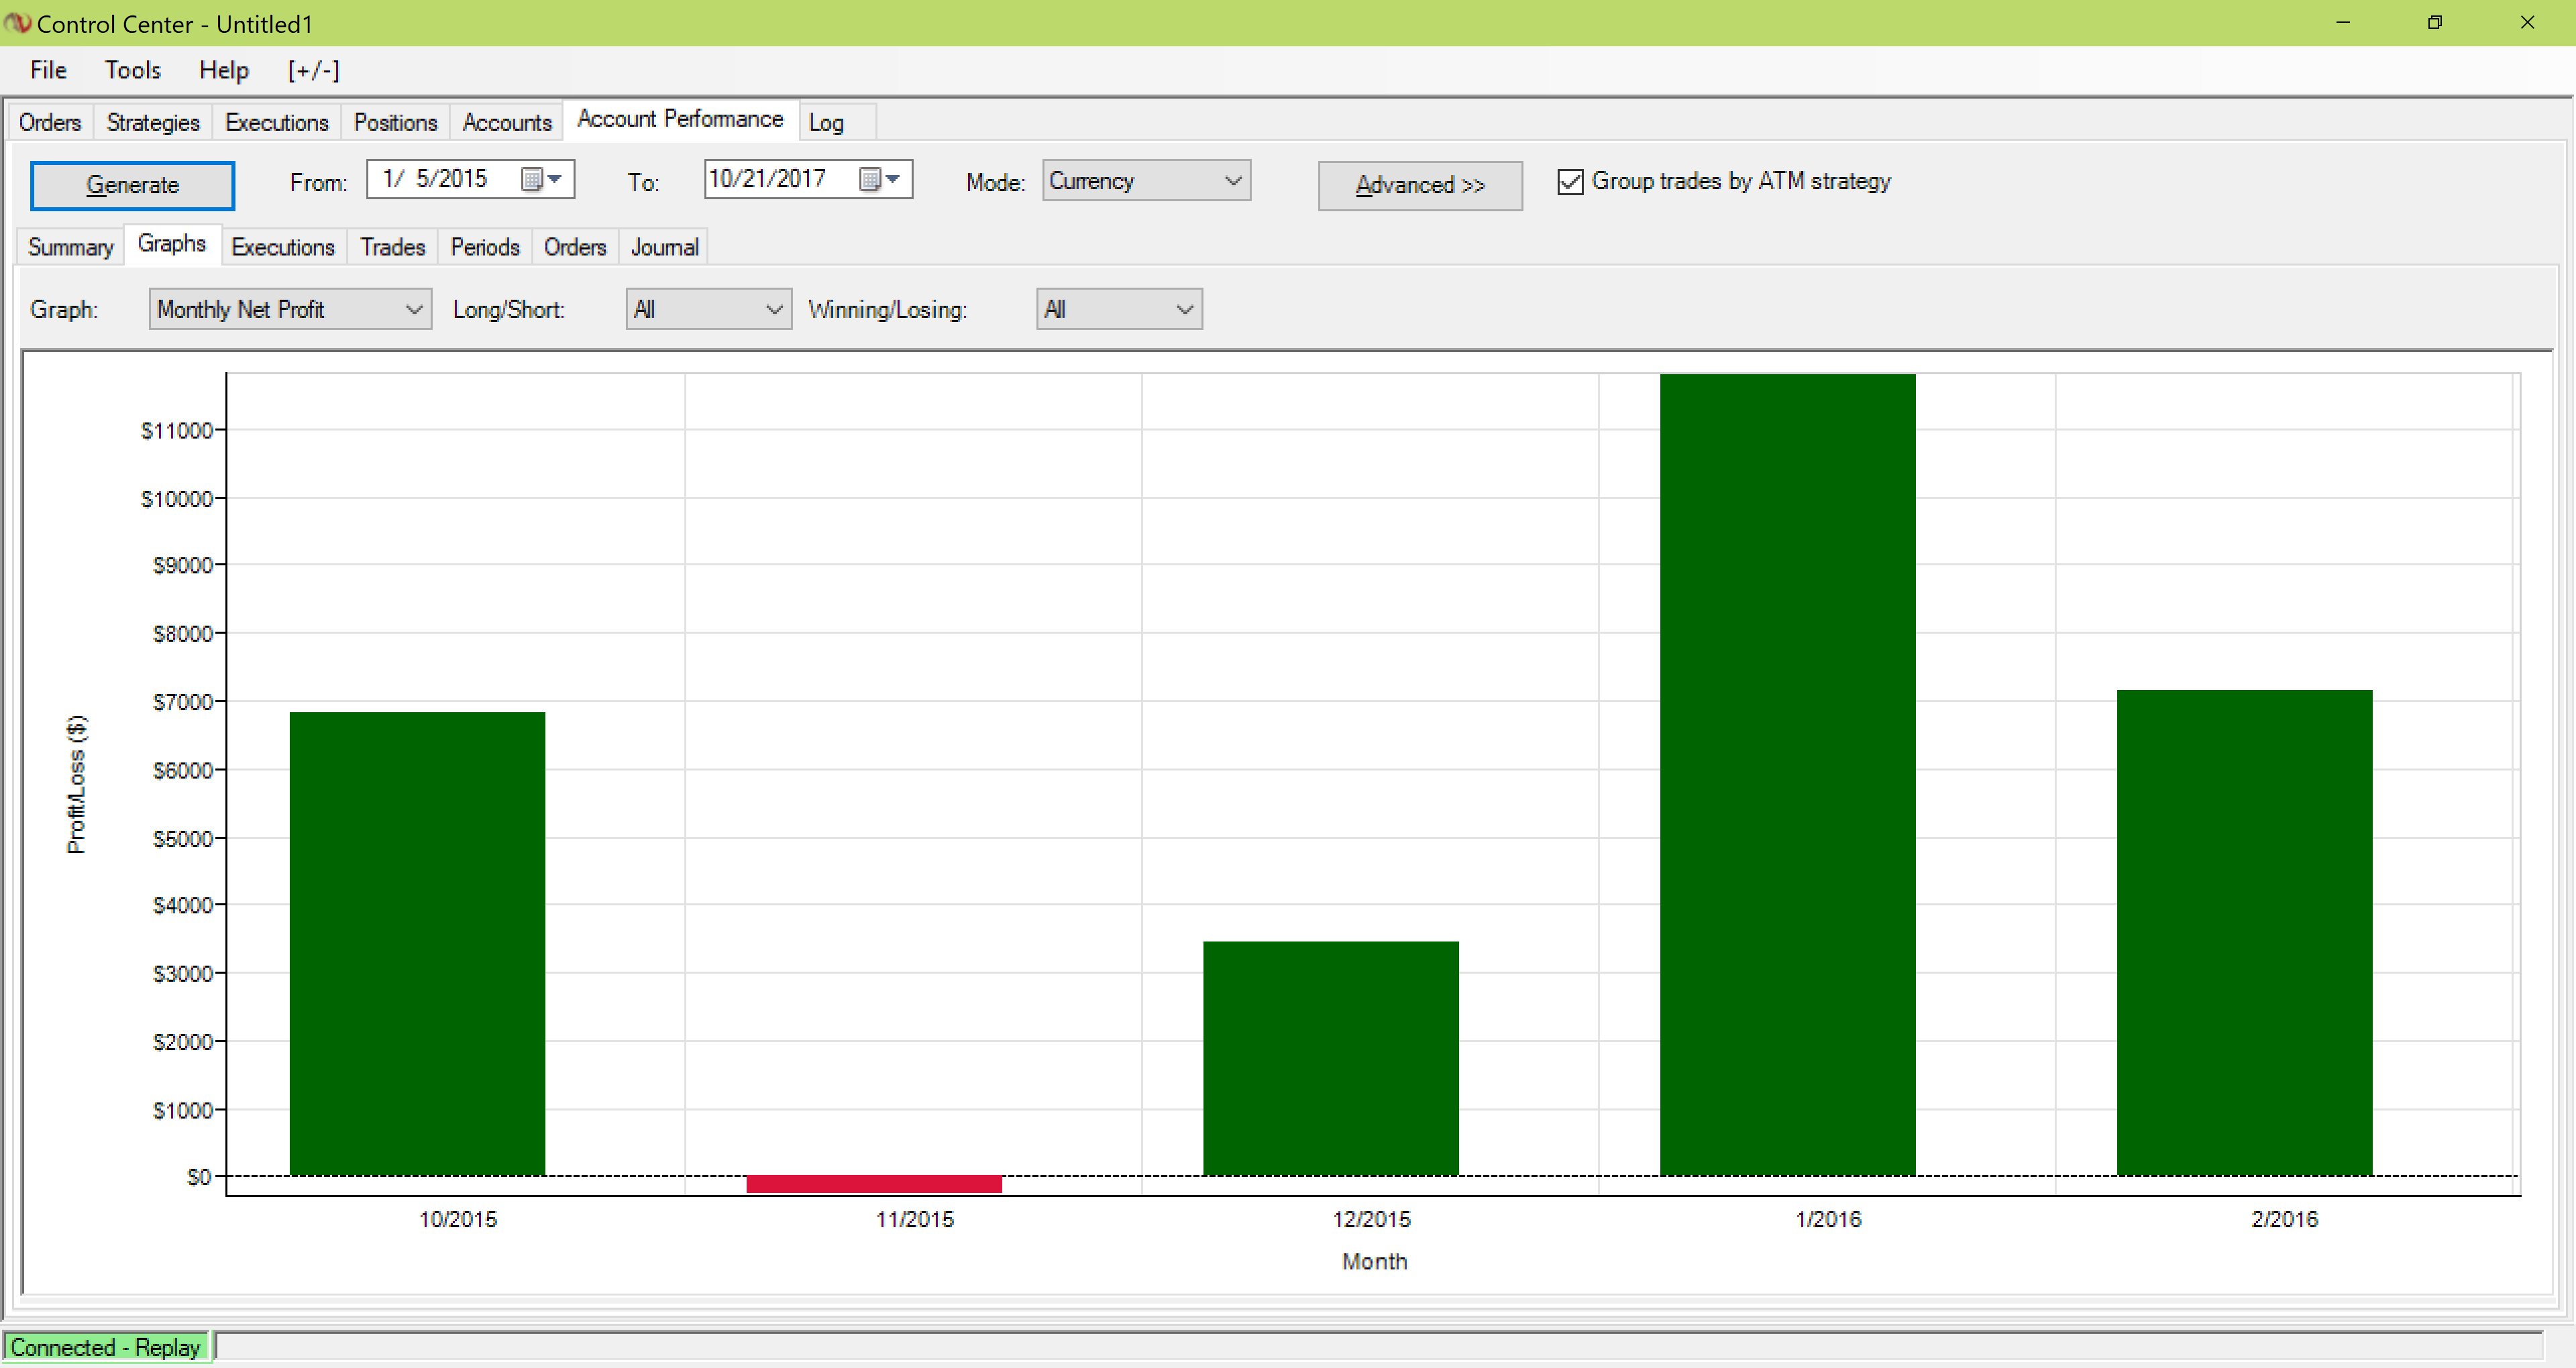Click the 11/2015 x-axis label

915,1219
